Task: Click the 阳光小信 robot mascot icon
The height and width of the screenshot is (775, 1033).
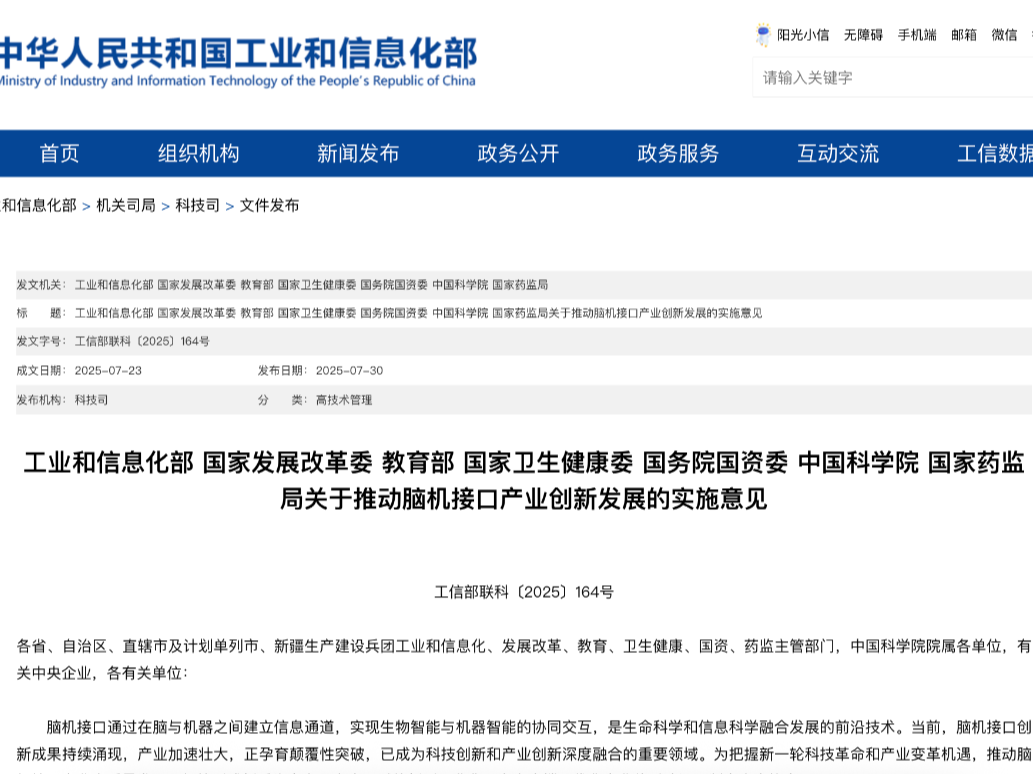Action: coord(763,34)
